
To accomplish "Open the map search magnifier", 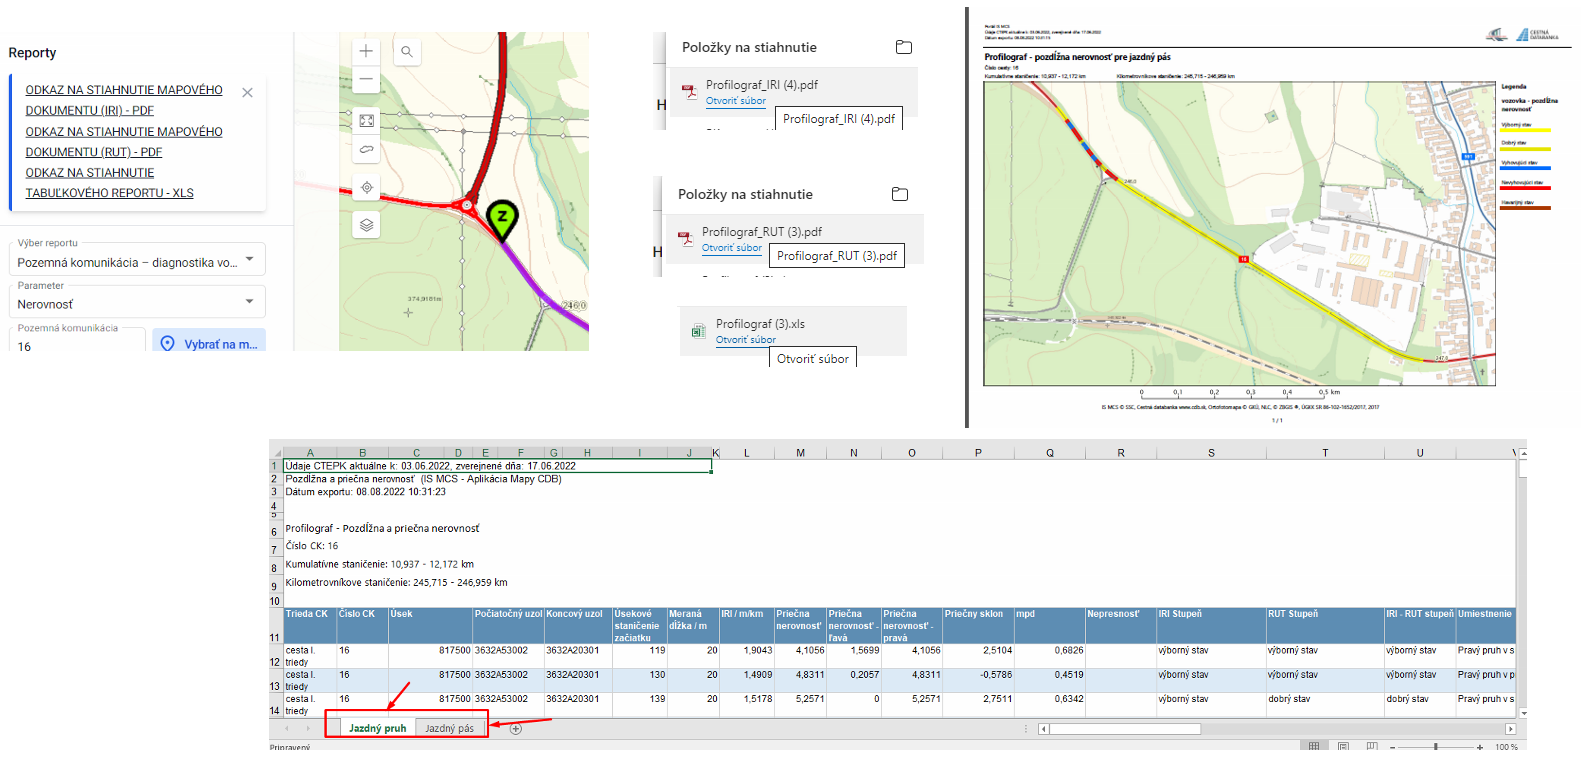I will [x=407, y=51].
